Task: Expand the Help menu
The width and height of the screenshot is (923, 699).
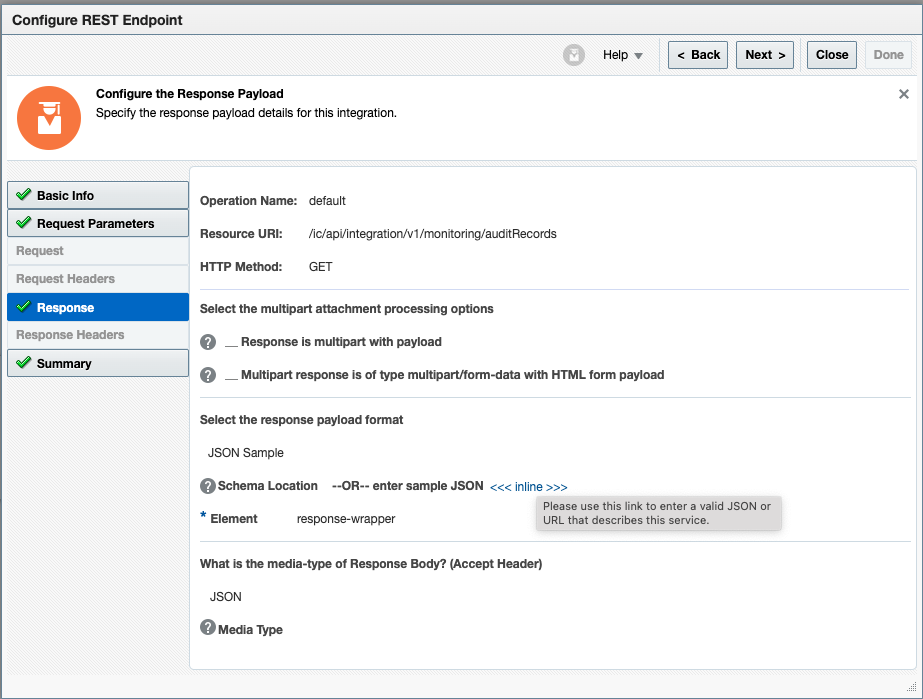Action: 622,55
